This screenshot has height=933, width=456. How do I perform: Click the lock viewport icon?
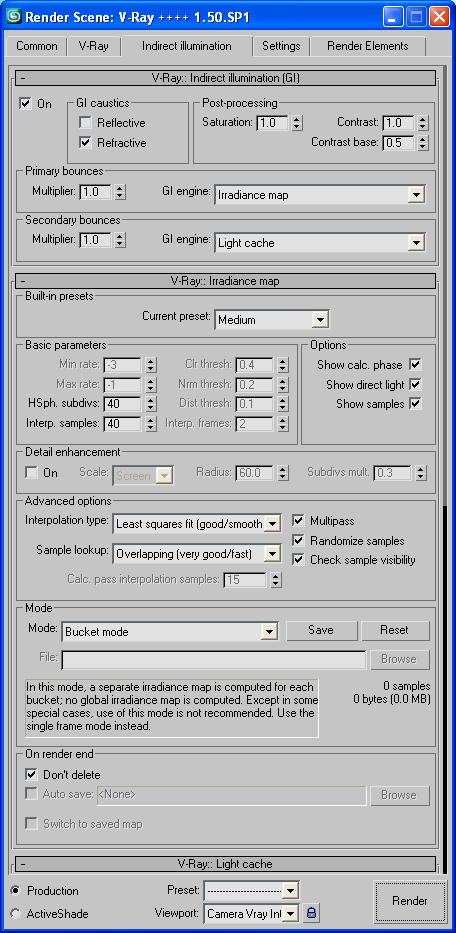click(311, 913)
